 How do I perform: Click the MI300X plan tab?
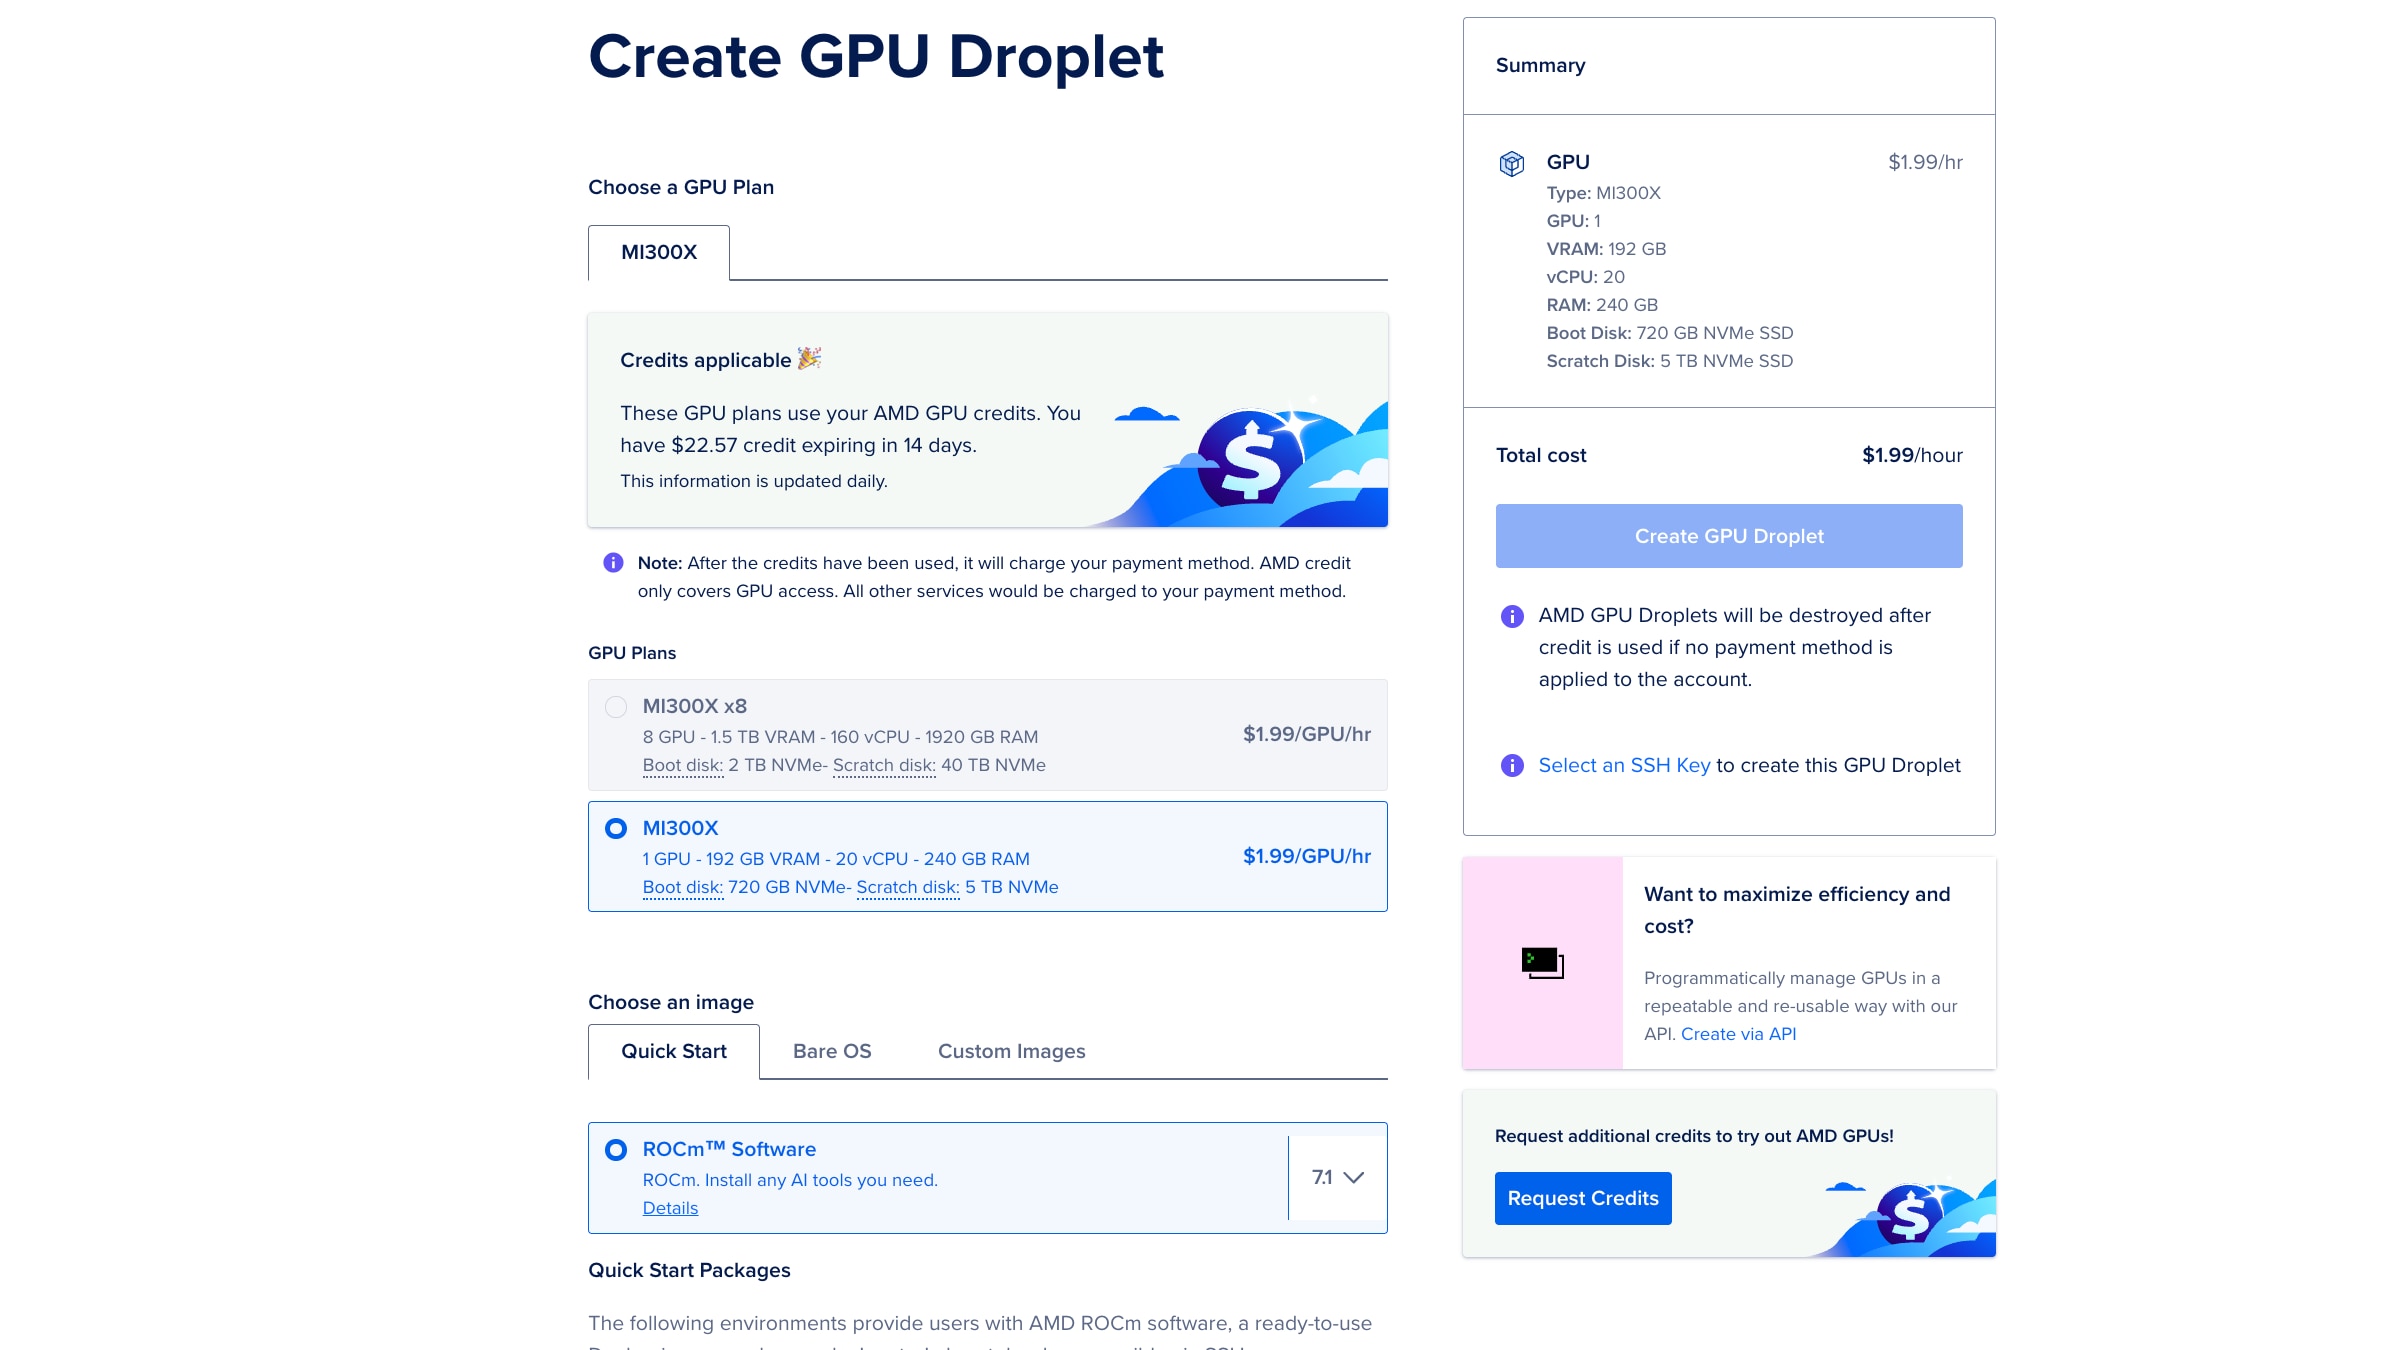(x=658, y=253)
